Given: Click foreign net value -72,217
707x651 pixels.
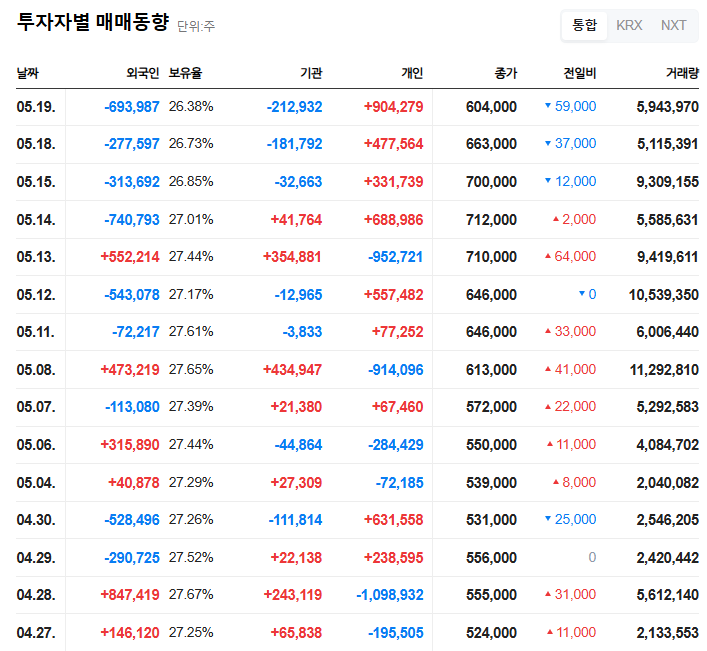Looking at the screenshot, I should pyautogui.click(x=136, y=332).
